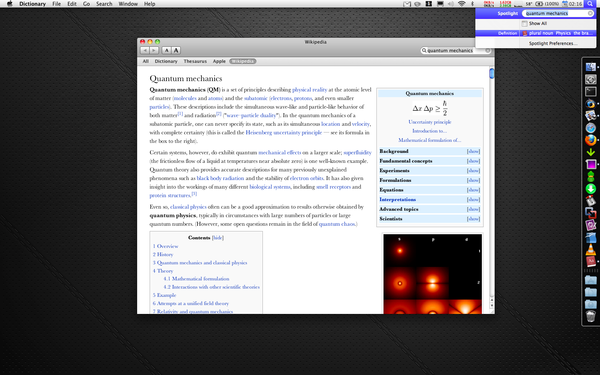Click the Dictionary window search field
The height and width of the screenshot is (375, 600).
point(455,51)
